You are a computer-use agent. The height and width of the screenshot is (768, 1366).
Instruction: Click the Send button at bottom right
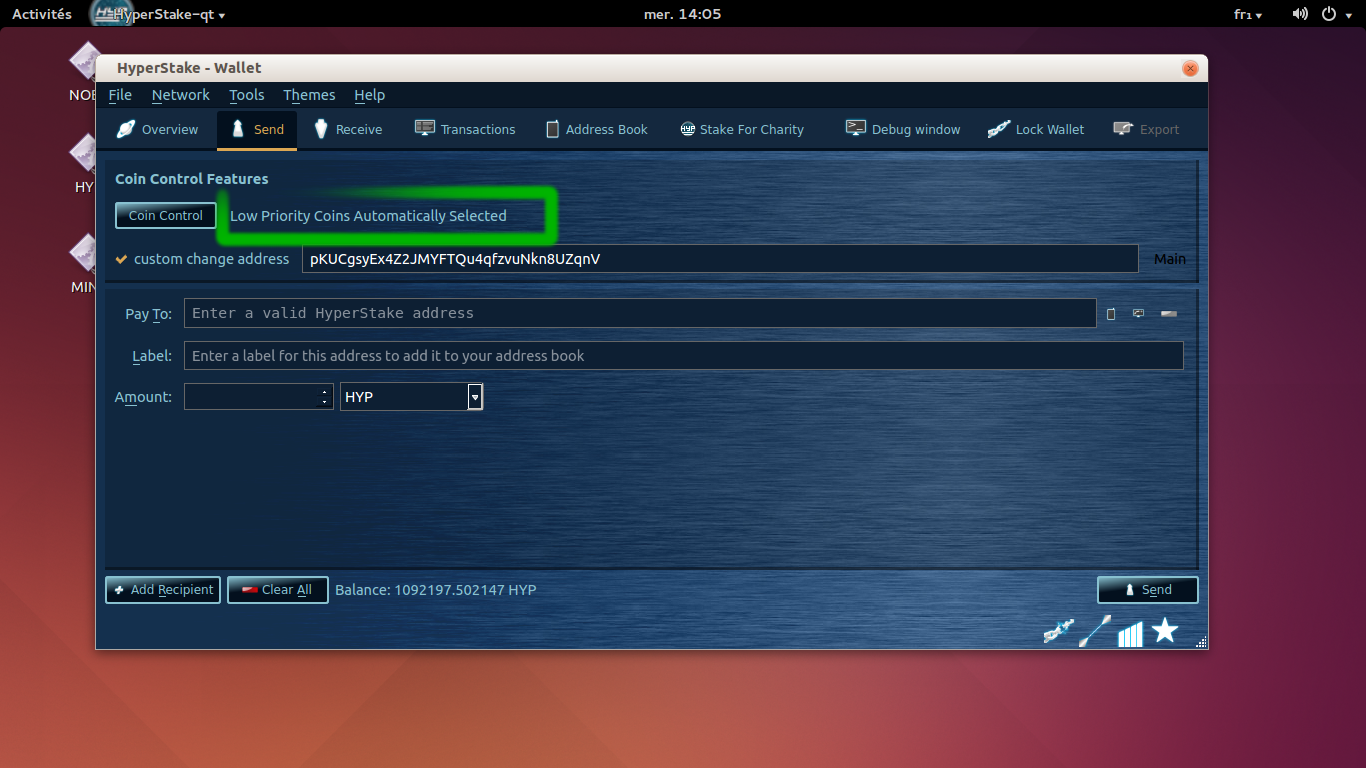[x=1147, y=590]
